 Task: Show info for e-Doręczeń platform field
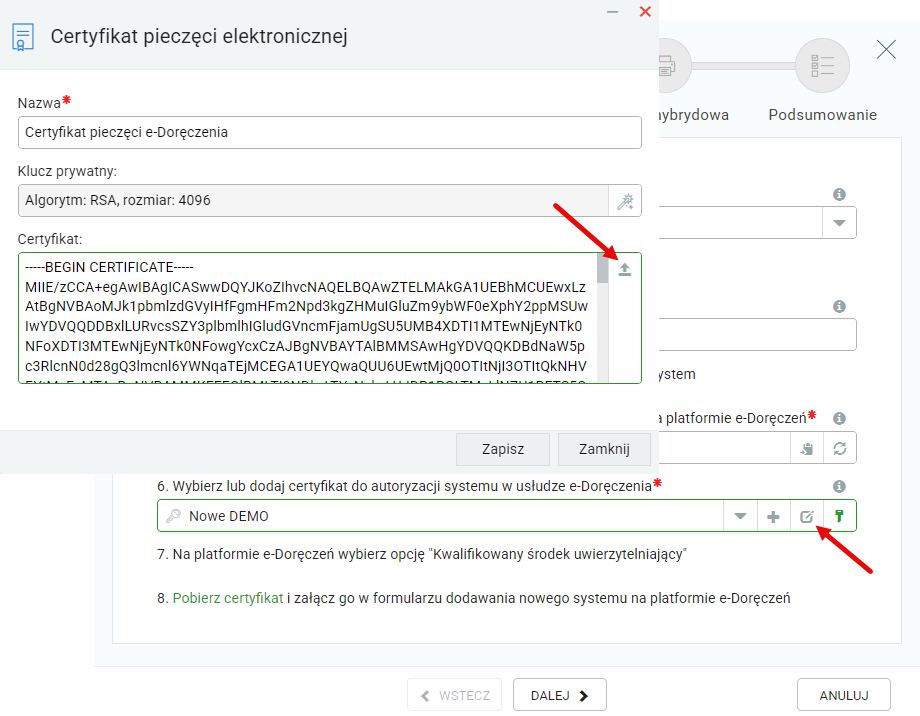coord(840,418)
